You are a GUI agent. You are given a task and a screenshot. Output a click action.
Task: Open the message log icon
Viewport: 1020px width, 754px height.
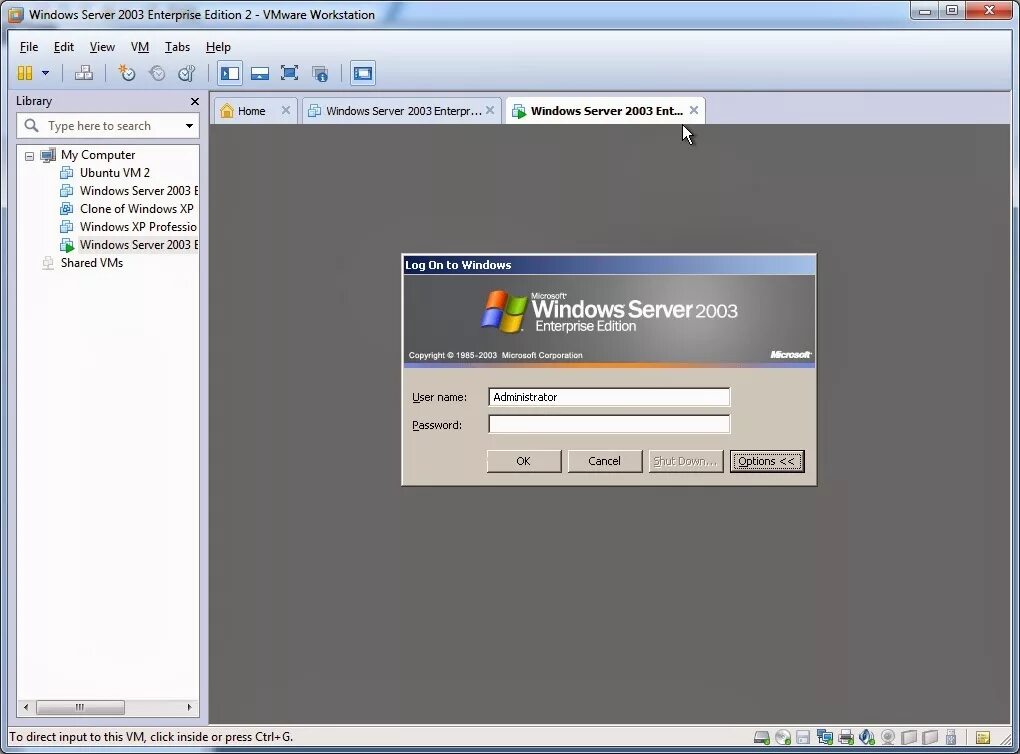tap(983, 737)
